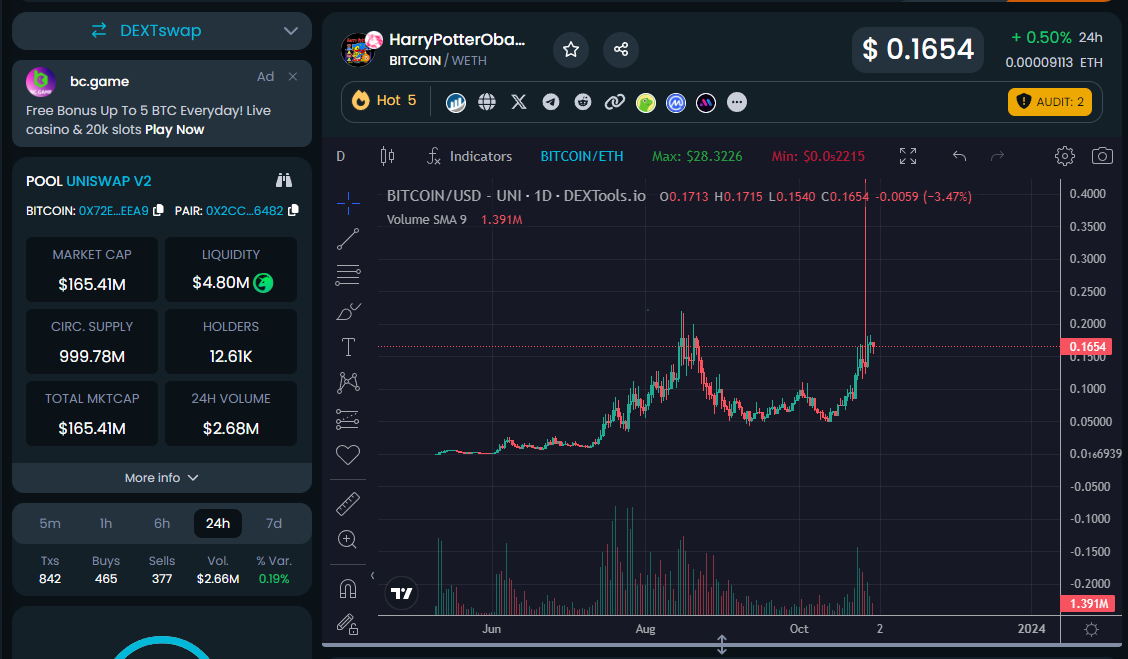Add token to favorites with star

tap(571, 49)
